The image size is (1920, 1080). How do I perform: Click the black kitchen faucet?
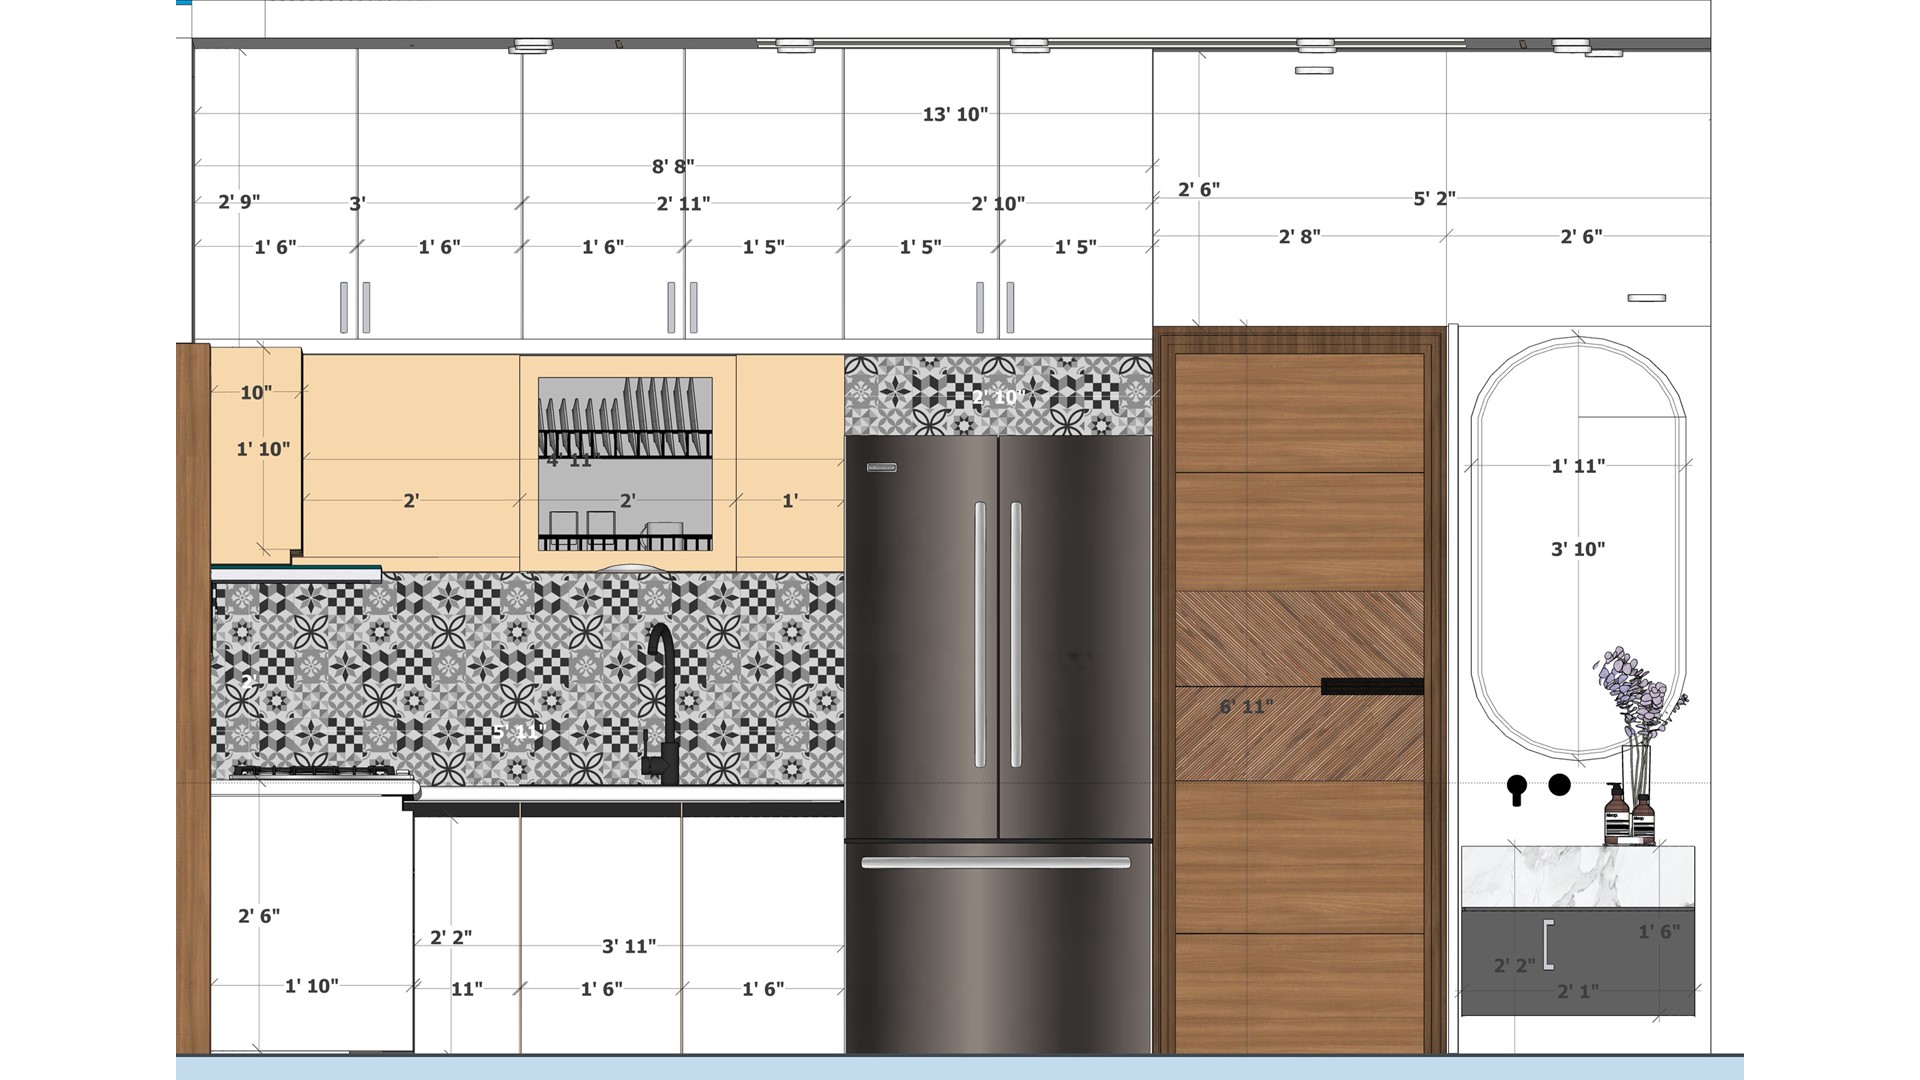click(x=662, y=704)
